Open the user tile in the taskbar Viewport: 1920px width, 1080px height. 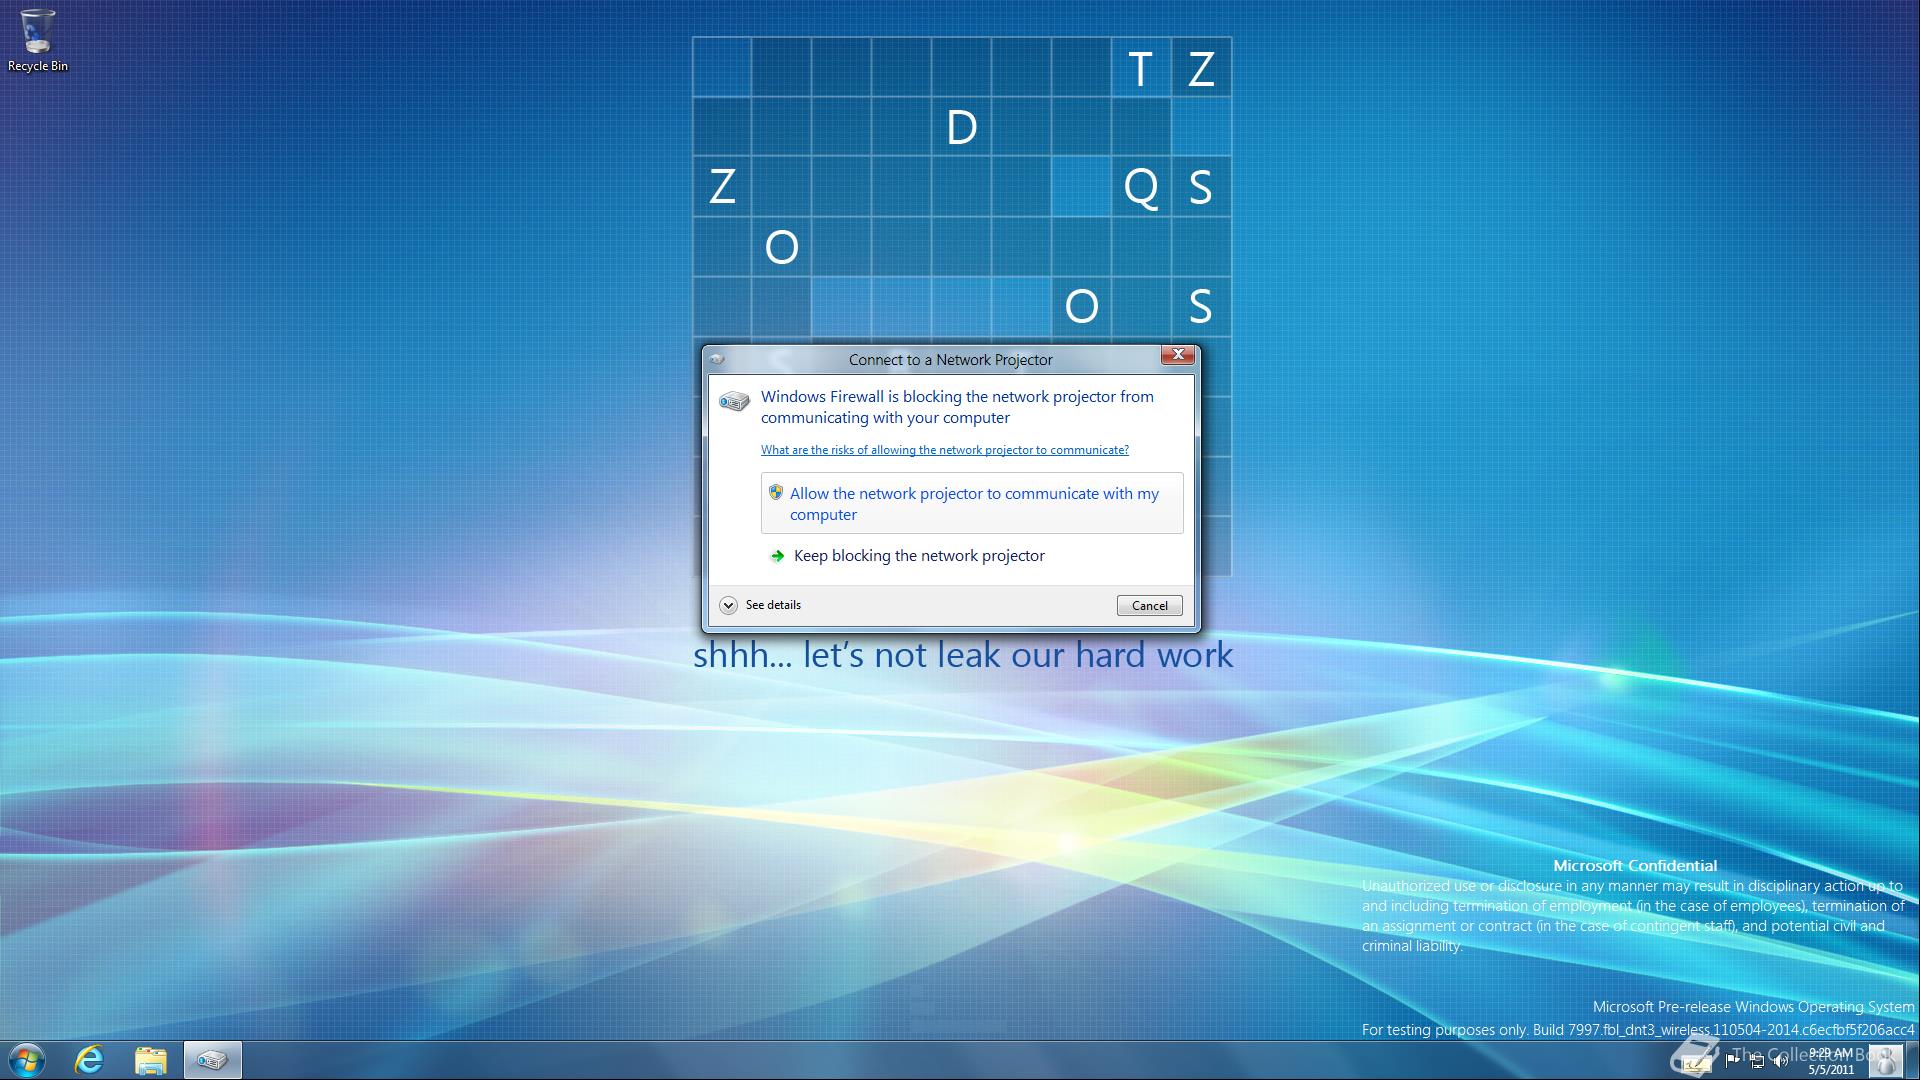(1886, 1061)
